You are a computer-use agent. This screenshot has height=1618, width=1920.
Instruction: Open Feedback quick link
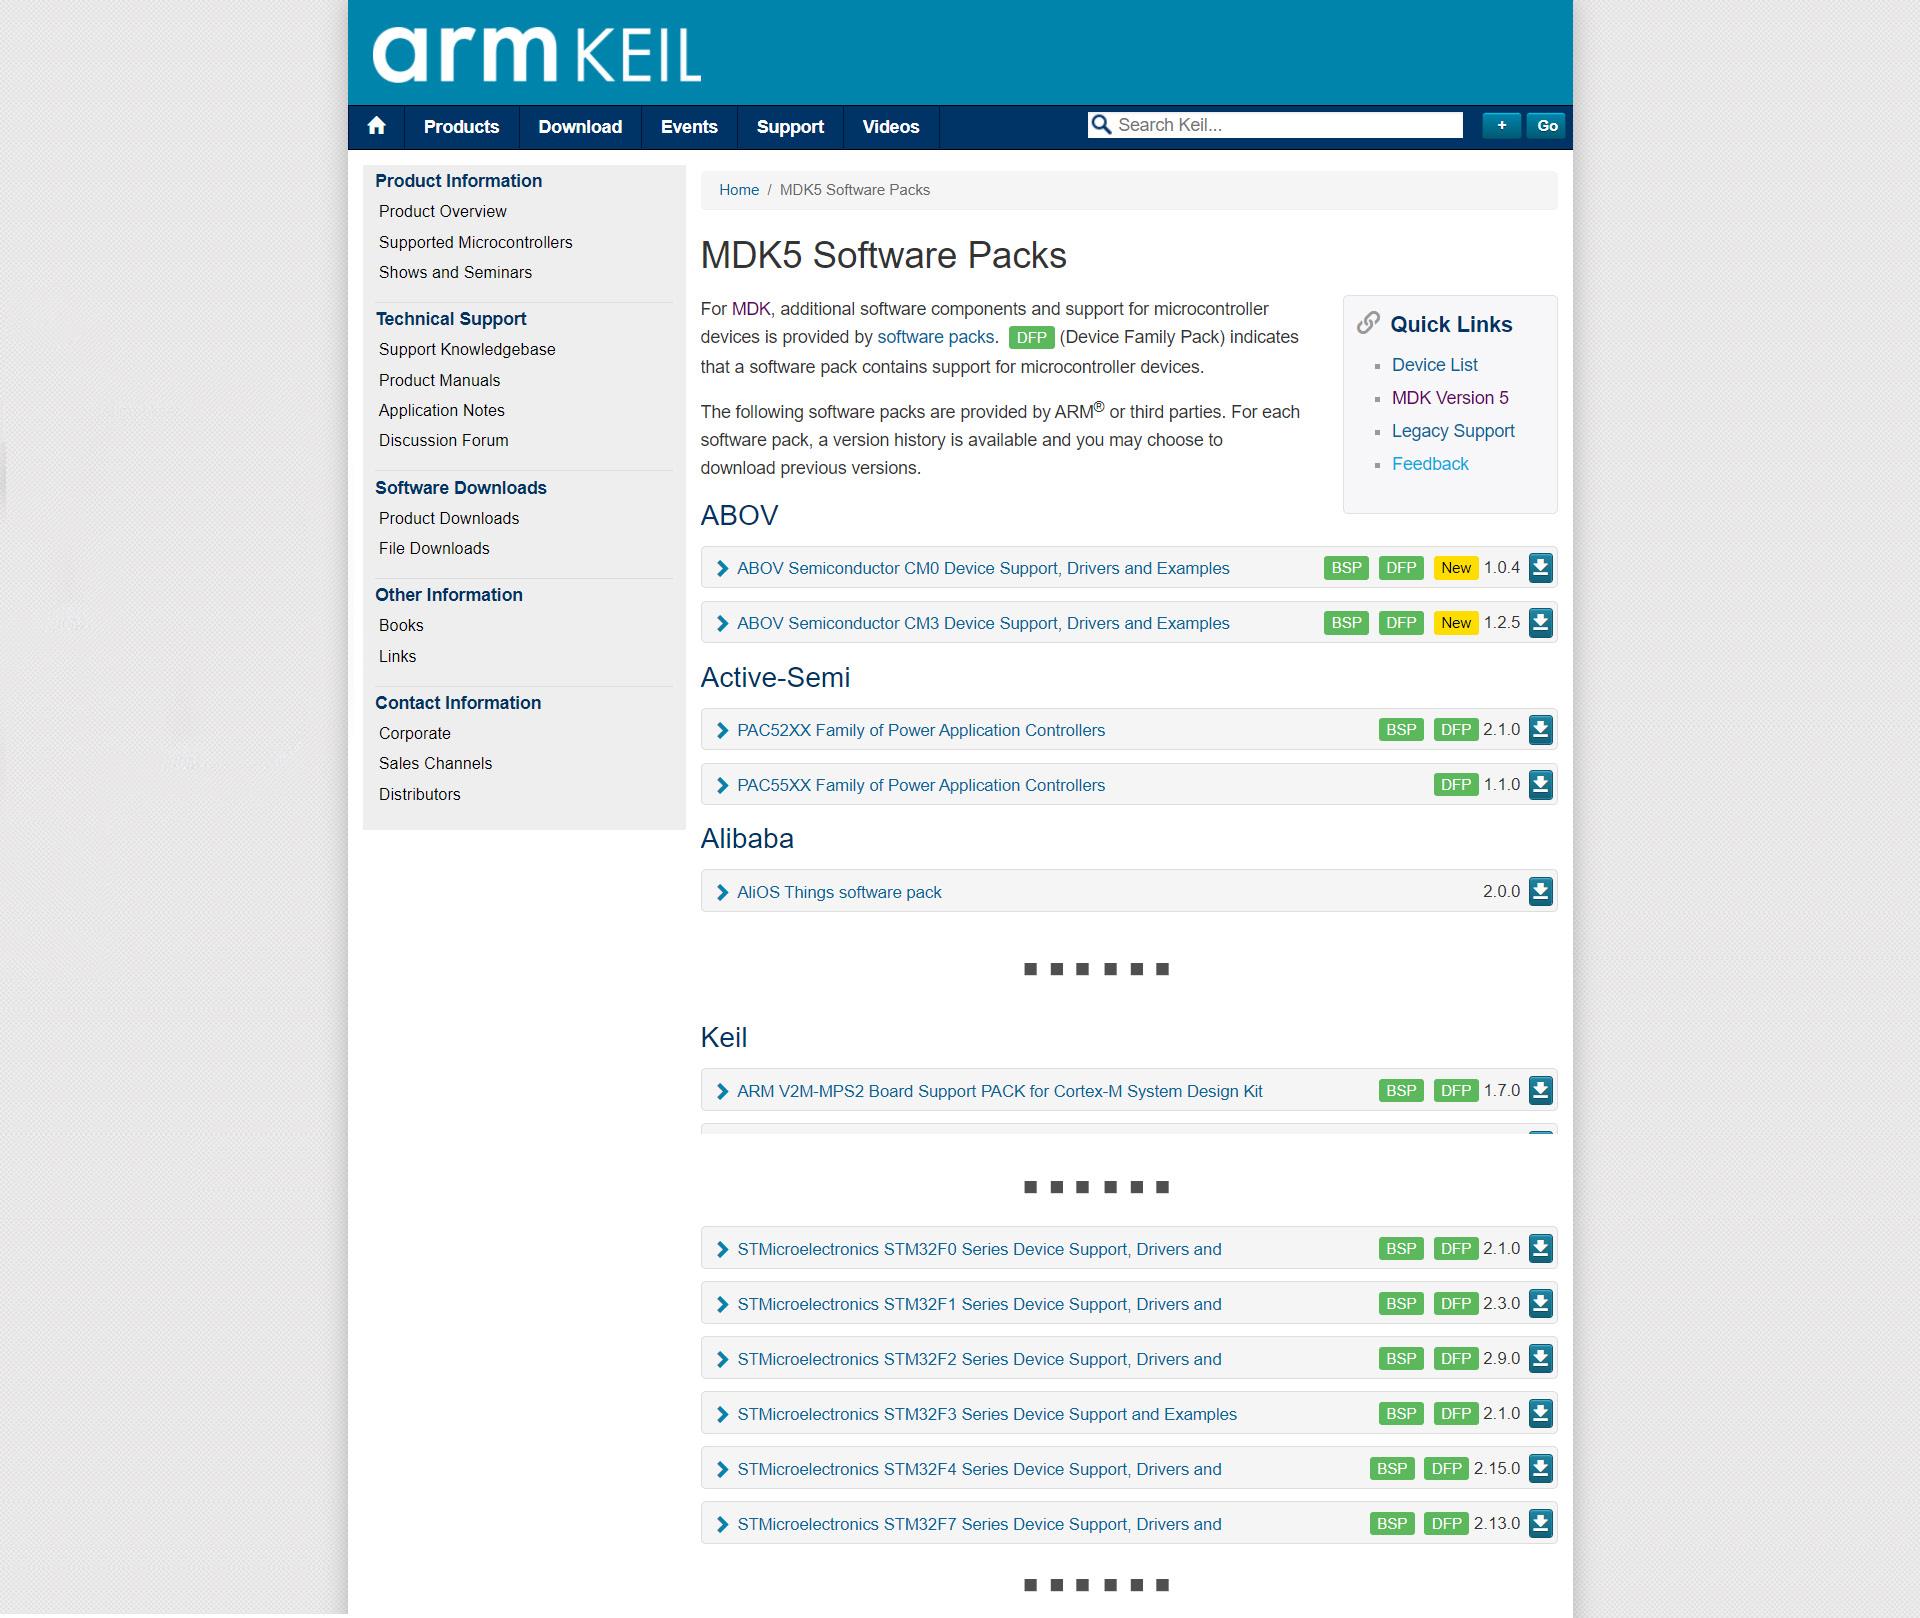tap(1430, 464)
